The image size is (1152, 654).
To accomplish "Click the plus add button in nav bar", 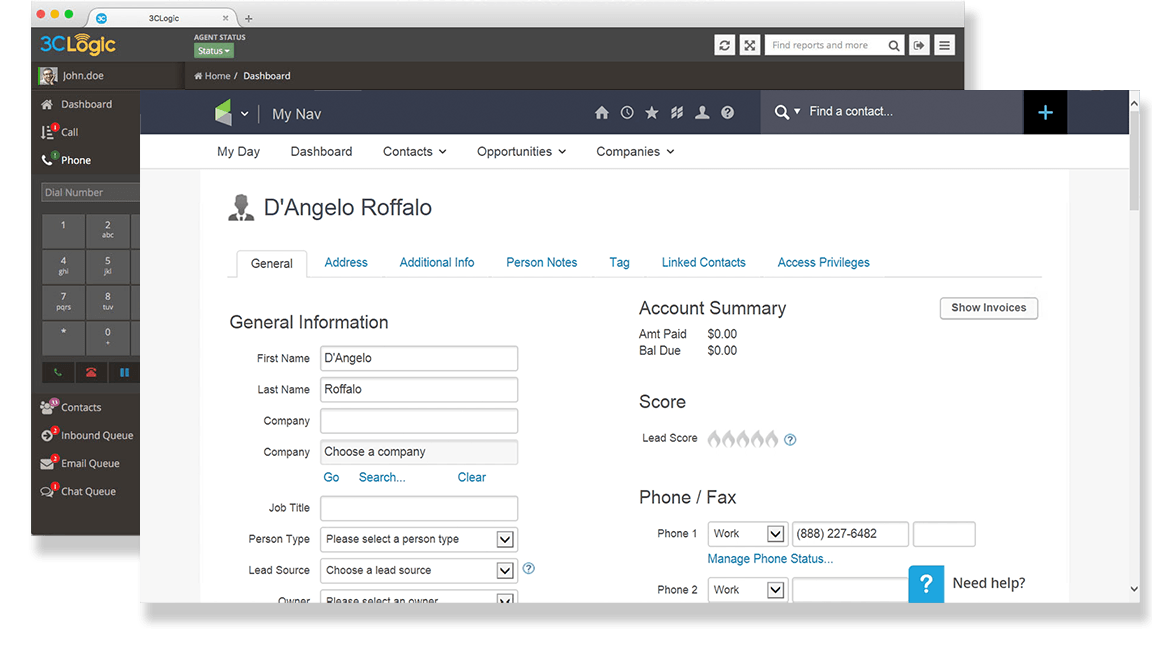I will (x=1045, y=112).
